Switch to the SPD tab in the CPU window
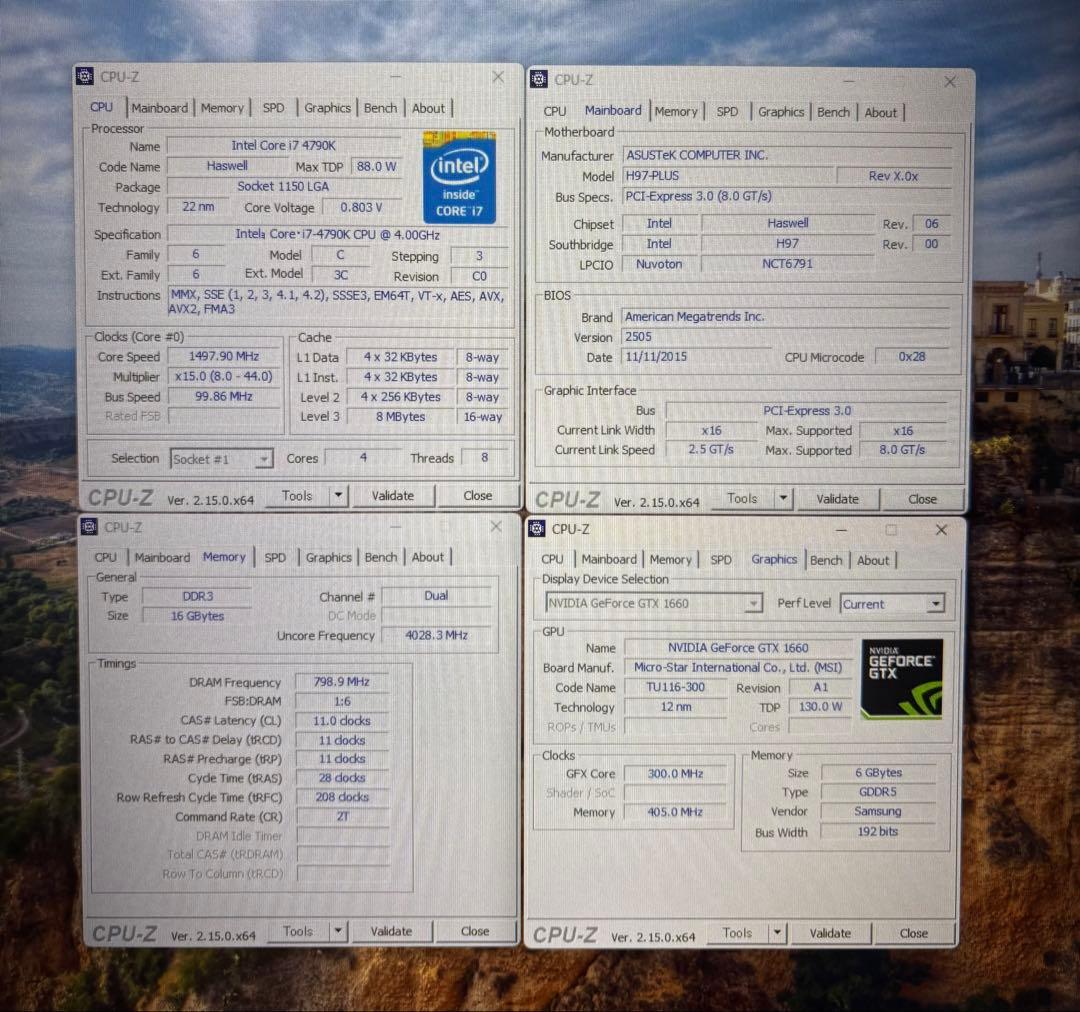The width and height of the screenshot is (1080, 1012). [x=272, y=107]
